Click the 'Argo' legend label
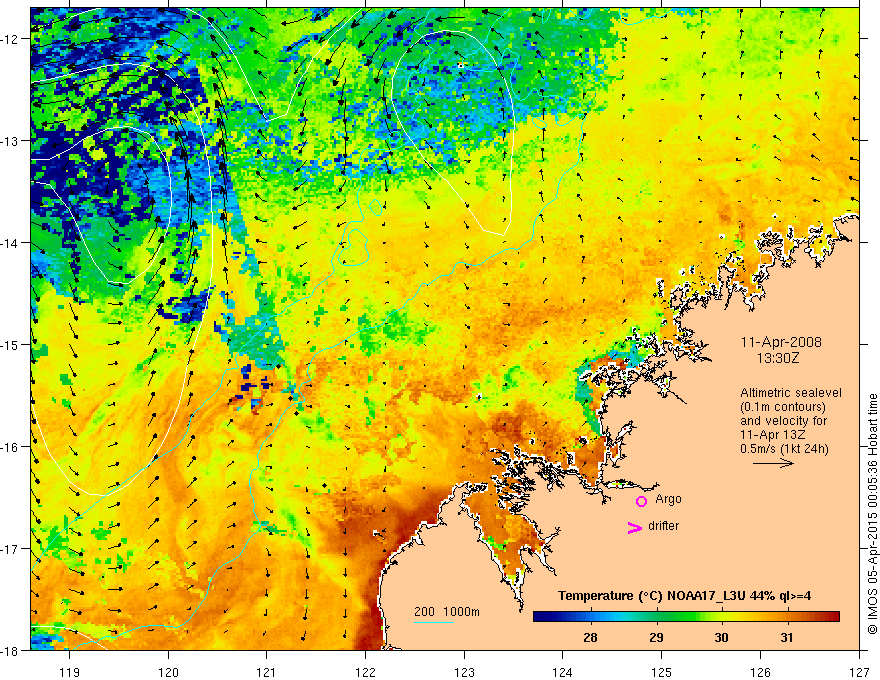880x680 pixels. tap(668, 499)
